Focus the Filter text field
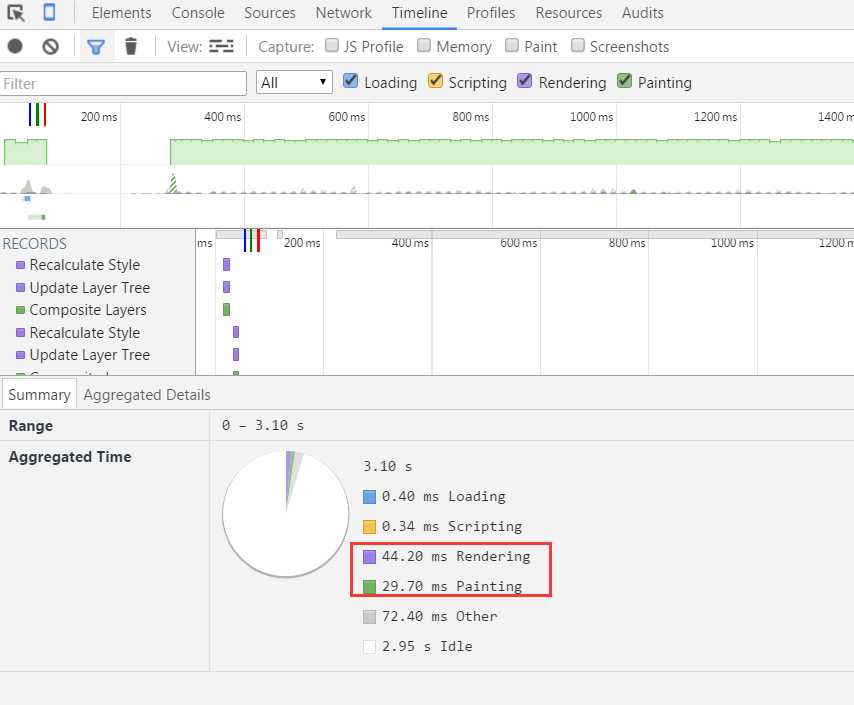 pyautogui.click(x=123, y=83)
